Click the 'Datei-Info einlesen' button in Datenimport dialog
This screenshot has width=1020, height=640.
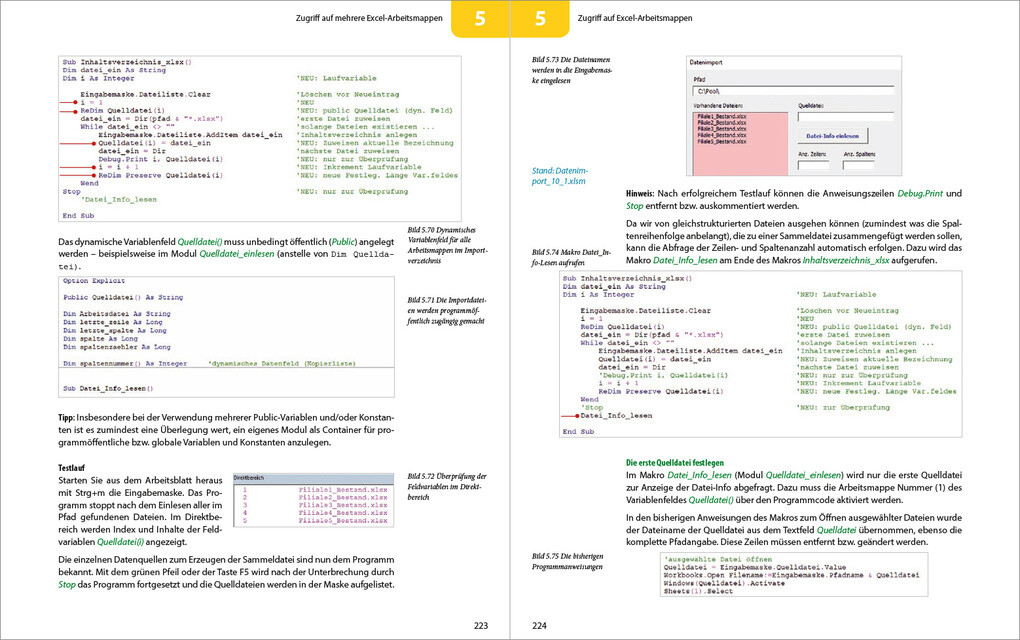click(832, 136)
